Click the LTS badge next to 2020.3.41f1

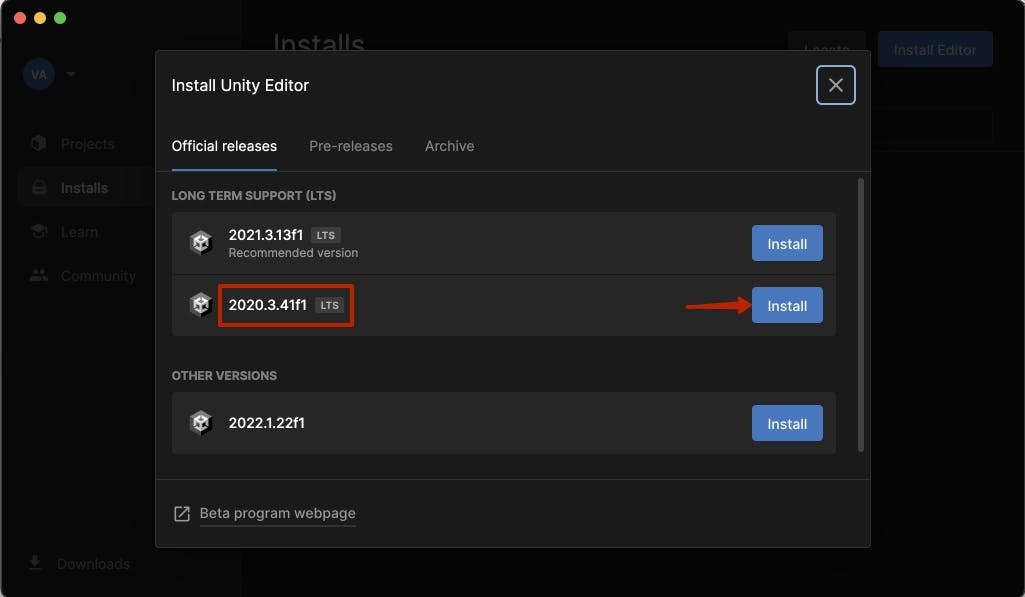click(x=329, y=305)
